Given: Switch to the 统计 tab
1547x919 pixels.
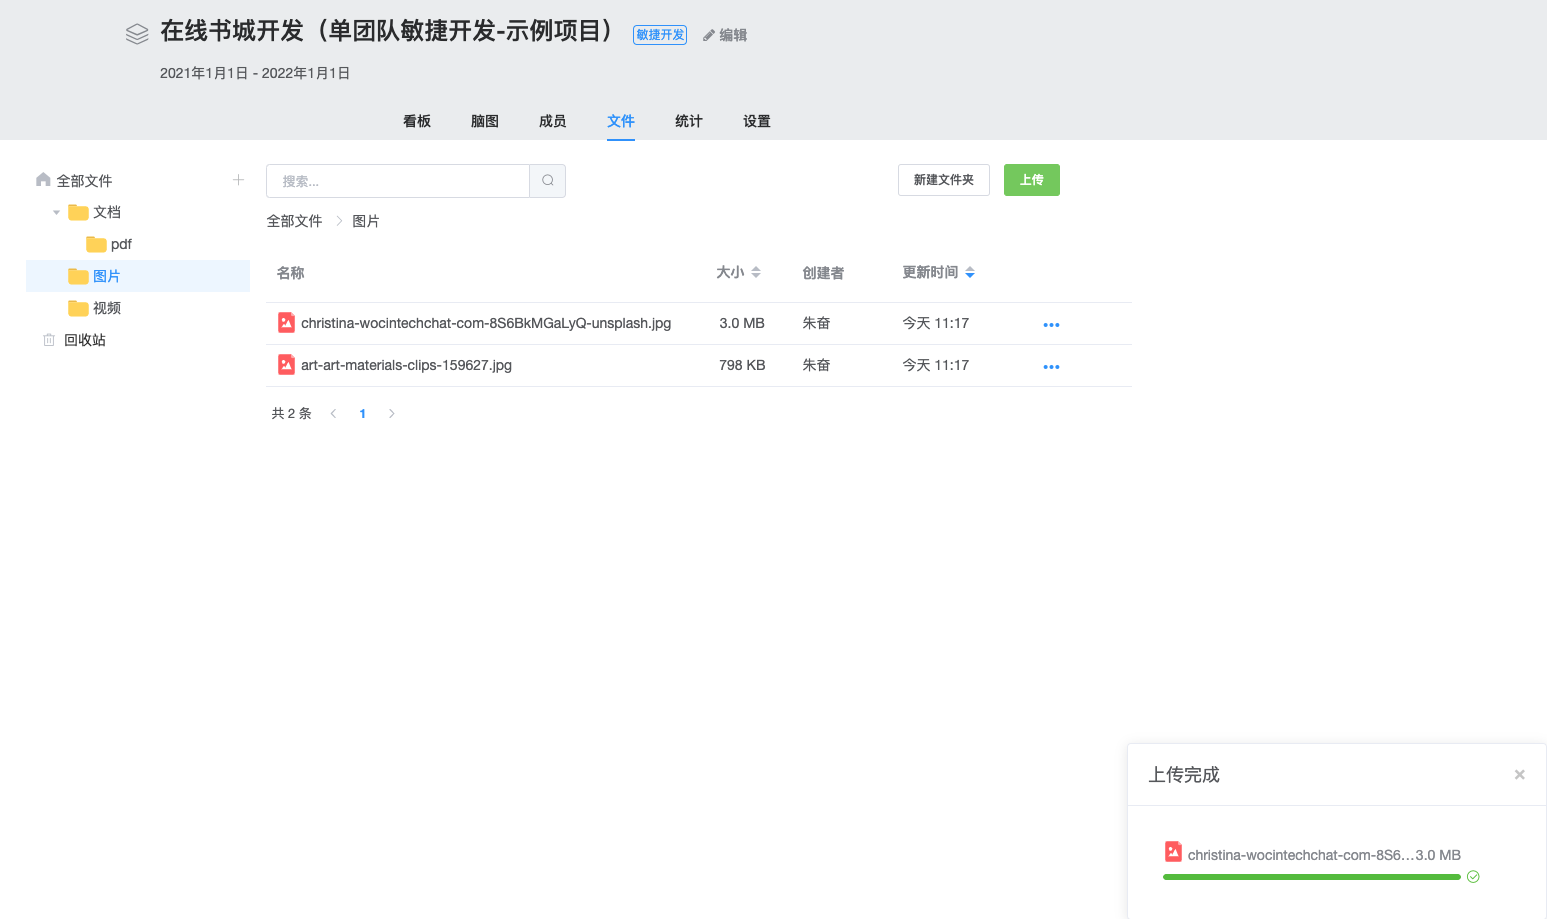Looking at the screenshot, I should click(x=688, y=121).
